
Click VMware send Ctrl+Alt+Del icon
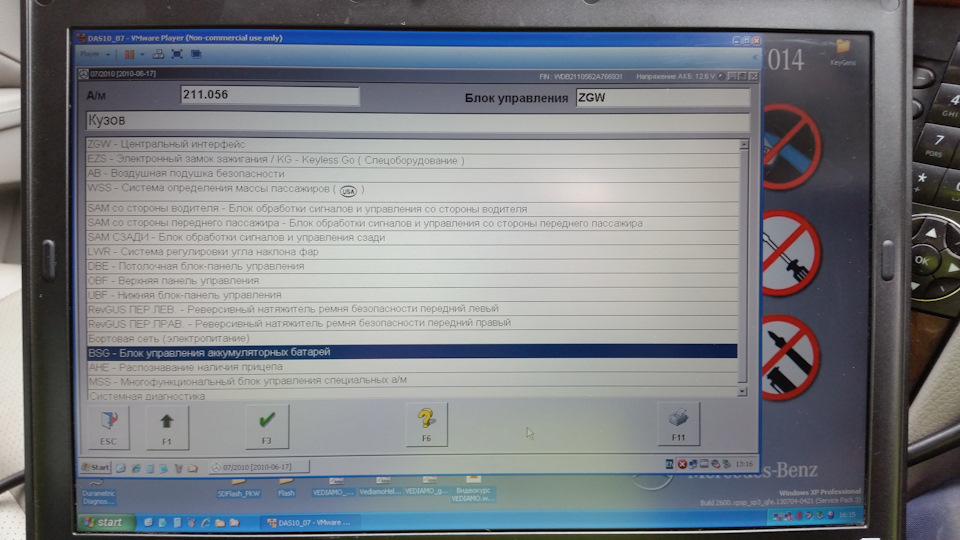point(158,54)
